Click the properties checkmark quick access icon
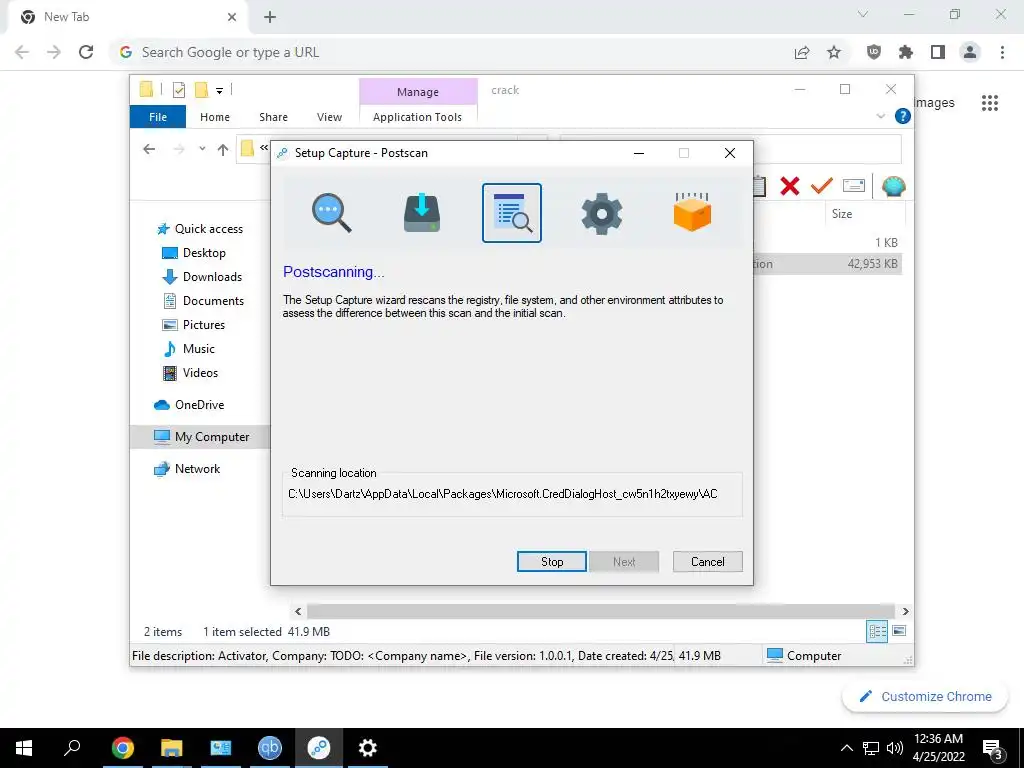The height and width of the screenshot is (768, 1024). 178,90
